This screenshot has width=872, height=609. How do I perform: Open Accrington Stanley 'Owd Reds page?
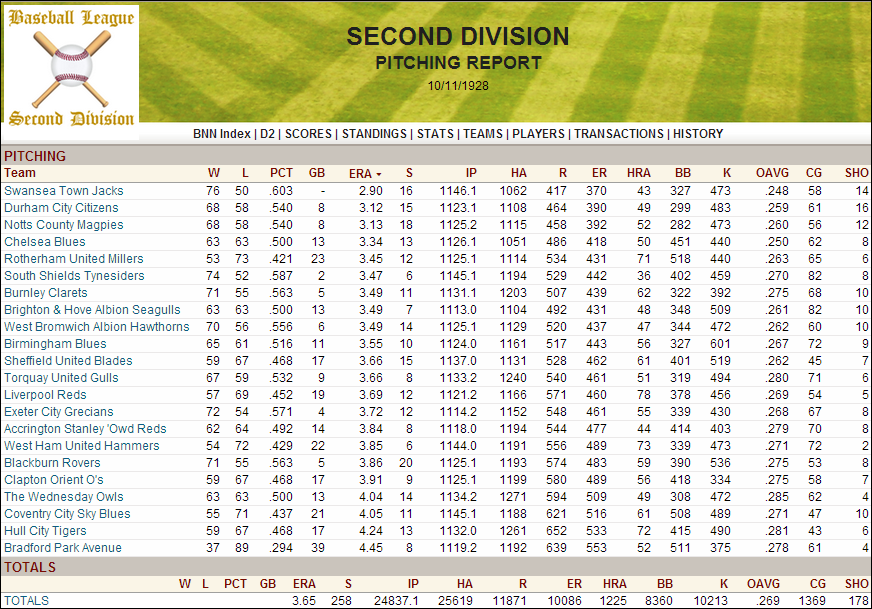(85, 429)
